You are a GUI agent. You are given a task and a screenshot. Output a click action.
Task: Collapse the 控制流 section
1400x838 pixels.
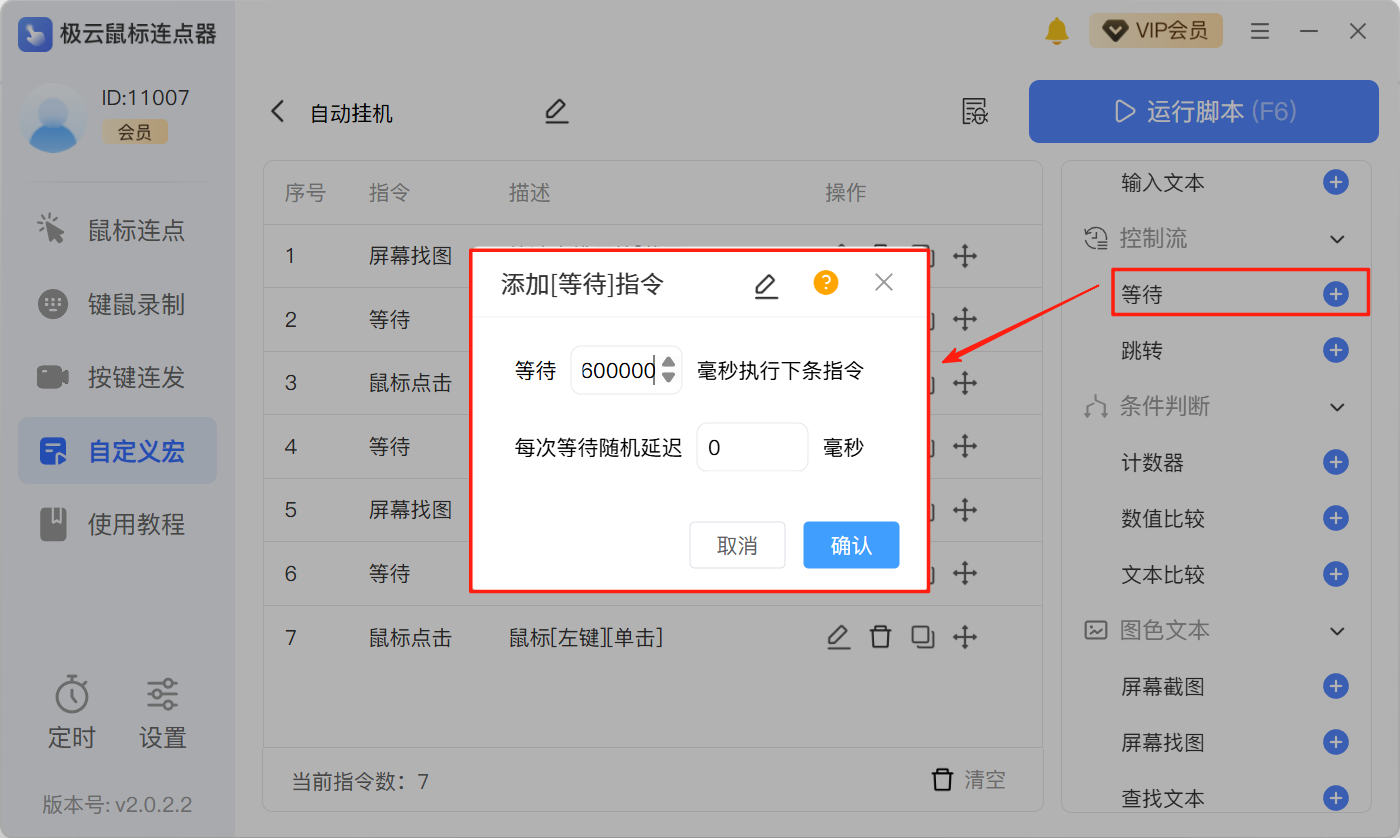tap(1337, 239)
